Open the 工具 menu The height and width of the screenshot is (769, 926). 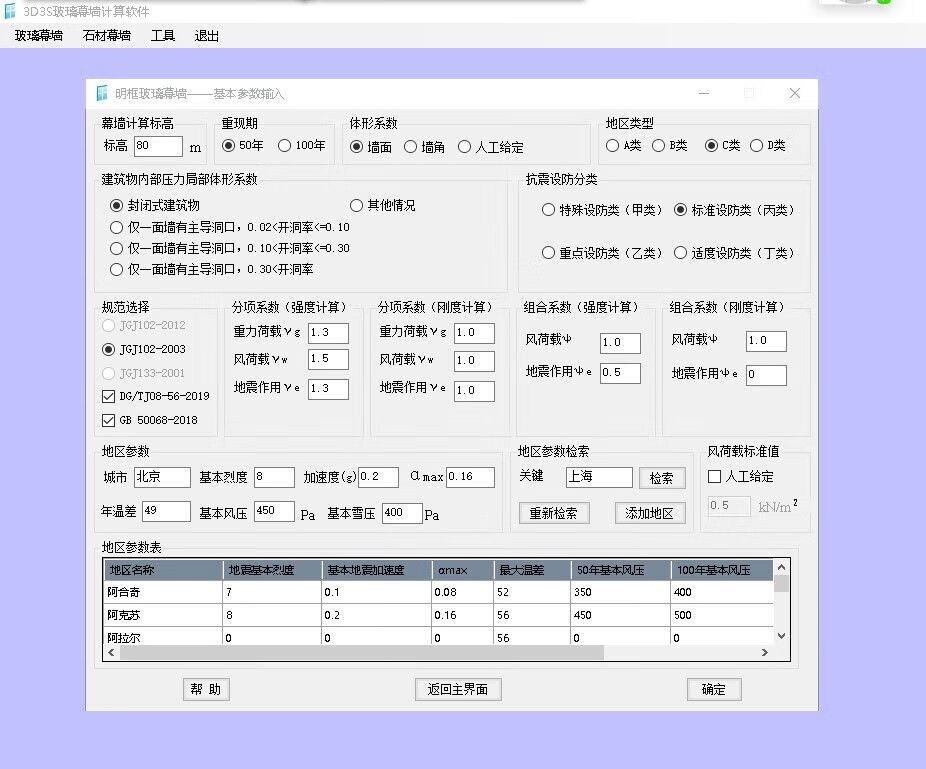[163, 36]
